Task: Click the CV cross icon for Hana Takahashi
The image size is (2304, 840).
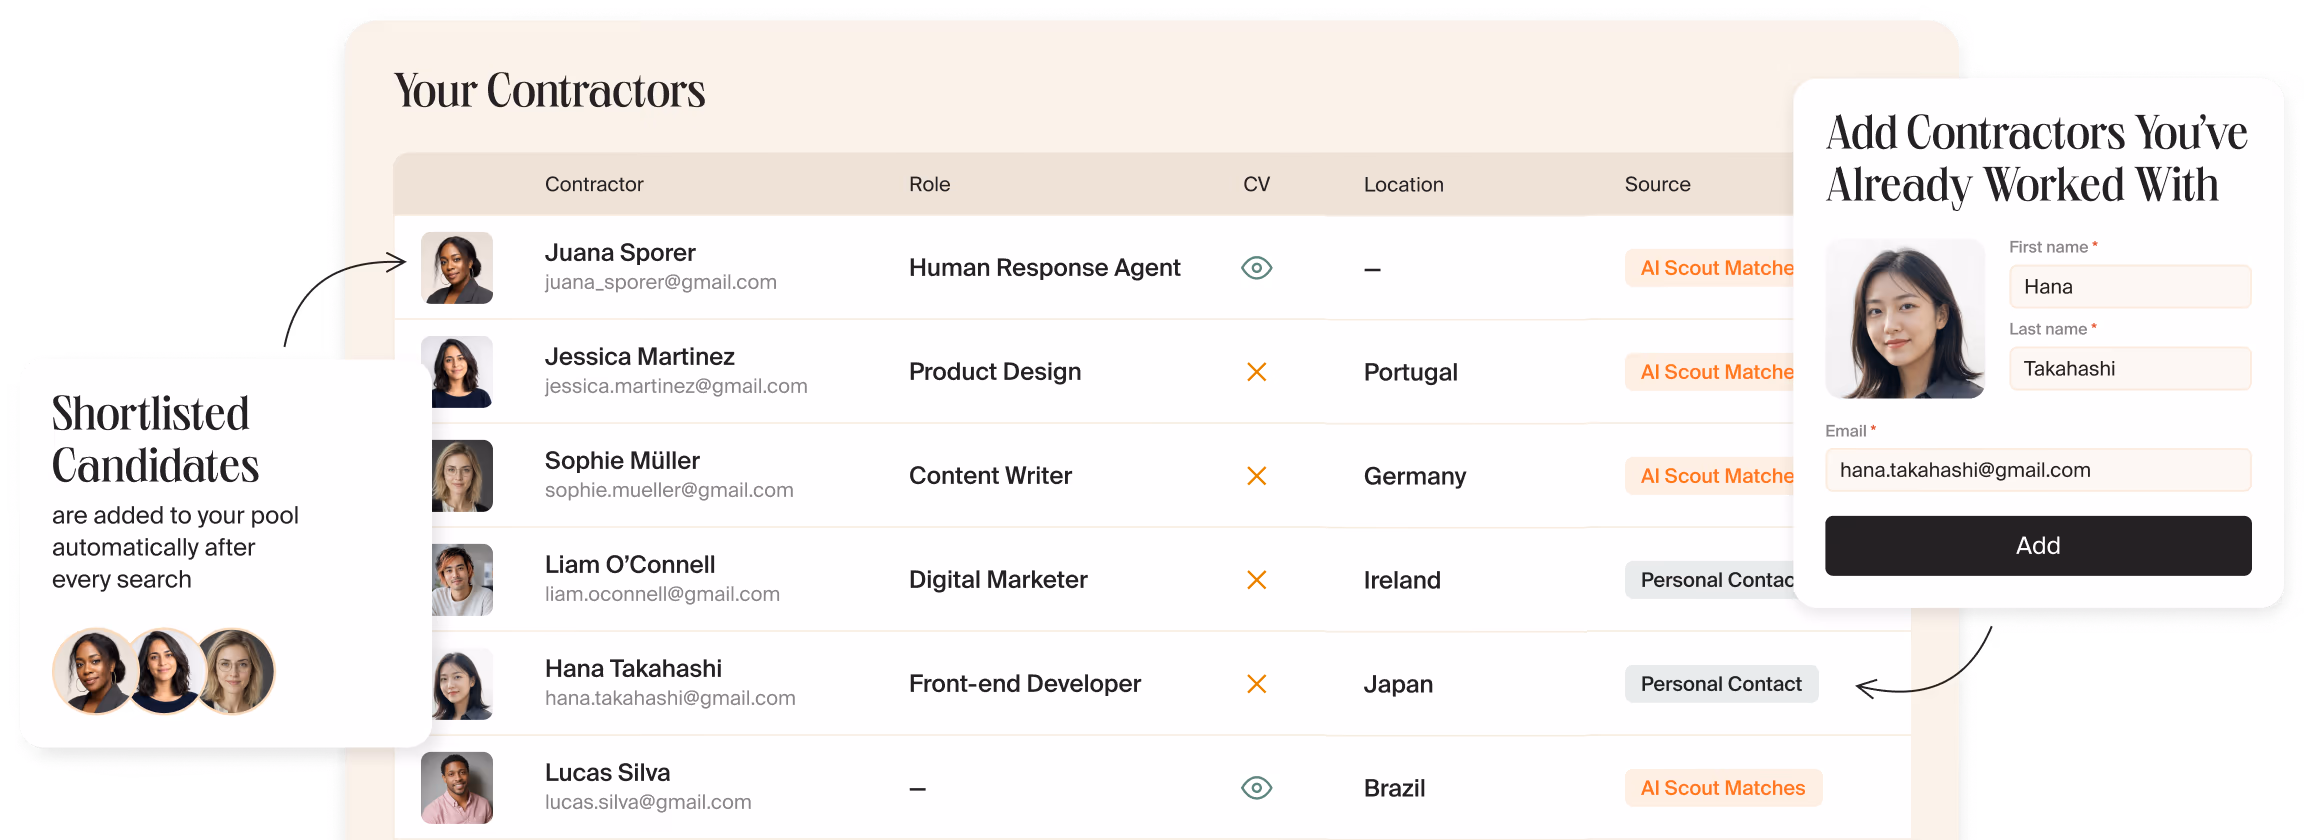Action: click(x=1257, y=684)
